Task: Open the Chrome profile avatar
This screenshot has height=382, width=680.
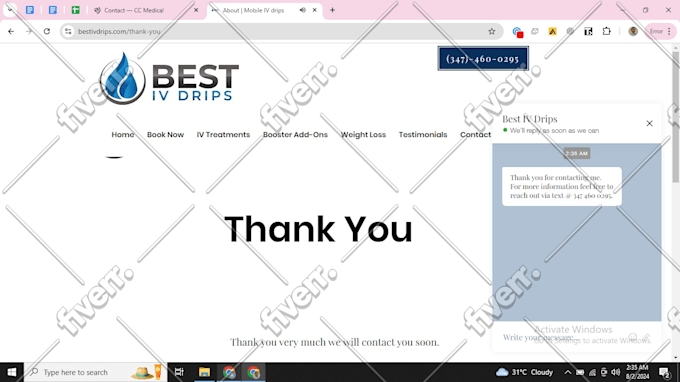Action: click(x=633, y=31)
